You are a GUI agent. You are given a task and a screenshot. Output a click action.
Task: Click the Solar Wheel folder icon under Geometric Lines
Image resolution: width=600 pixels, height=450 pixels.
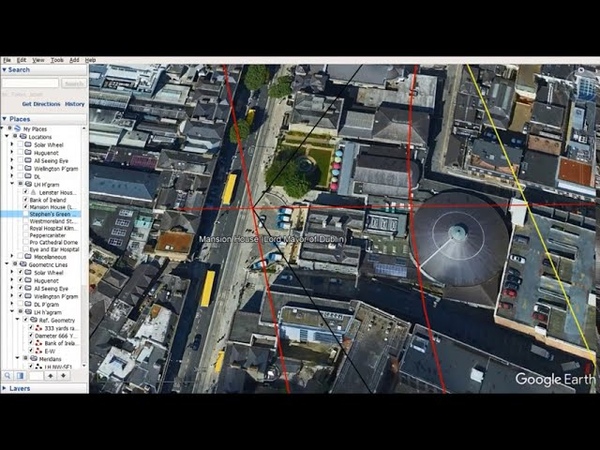pos(28,272)
